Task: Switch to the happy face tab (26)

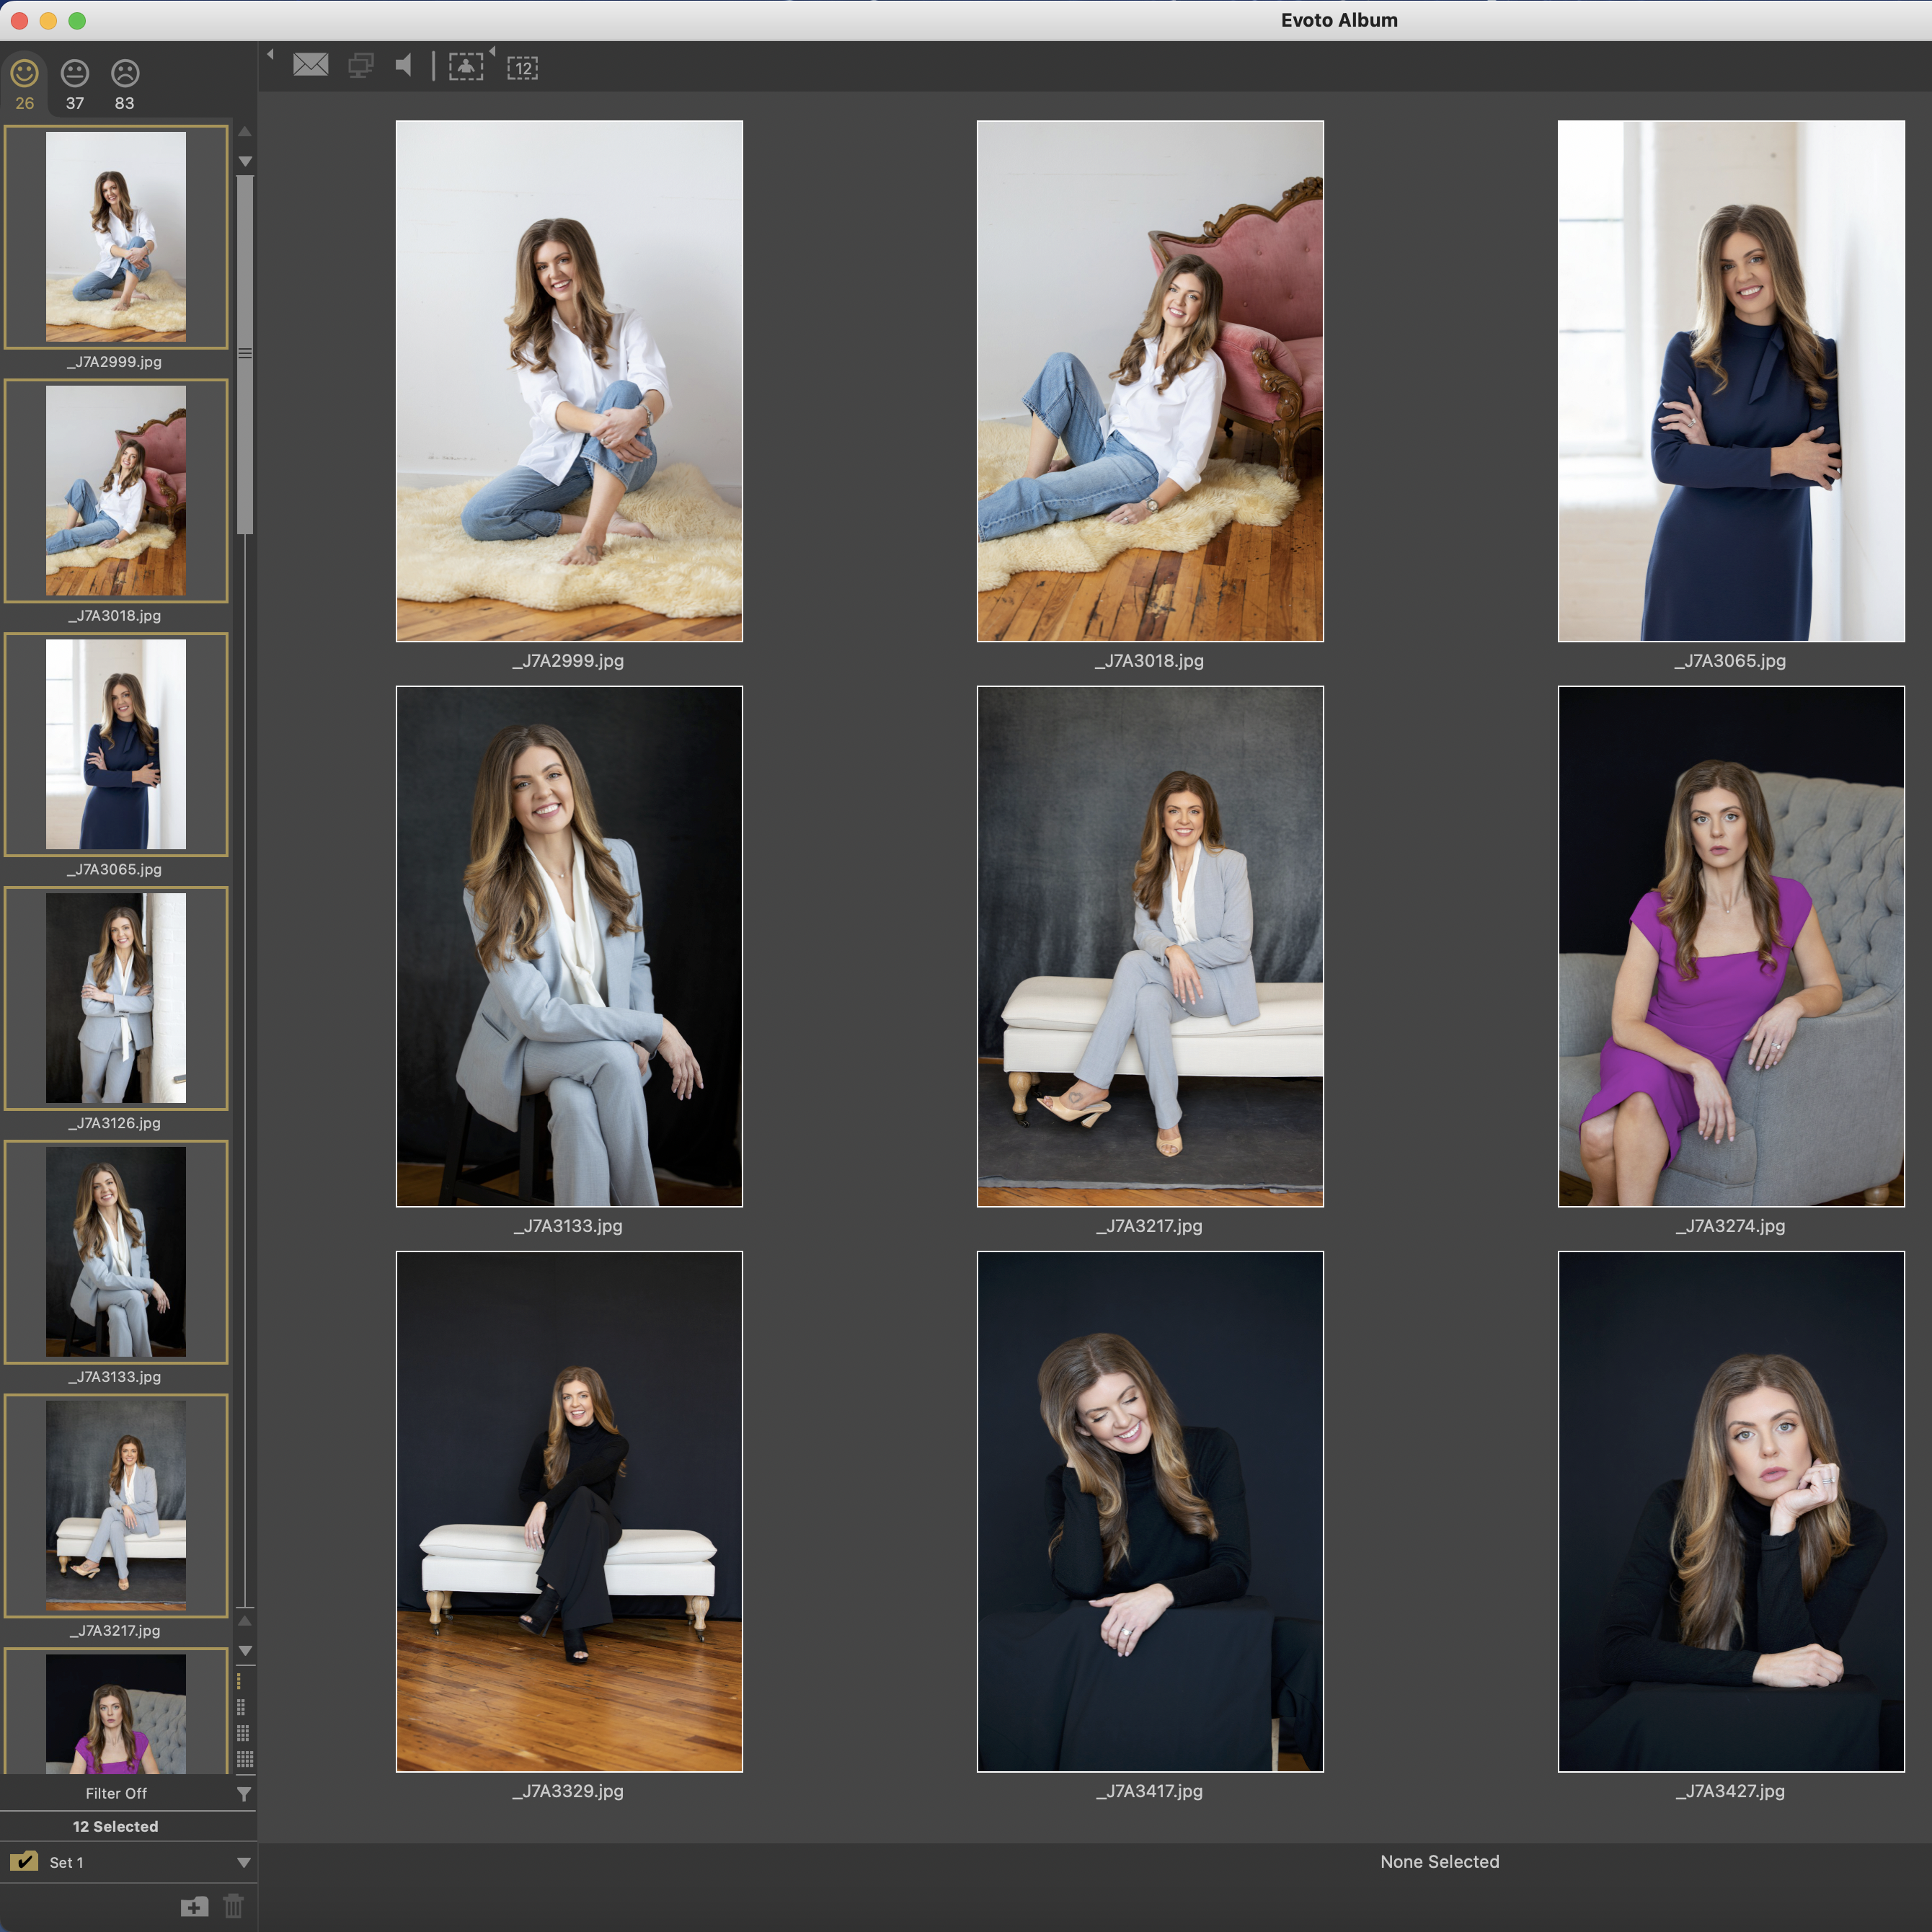Action: tap(24, 74)
